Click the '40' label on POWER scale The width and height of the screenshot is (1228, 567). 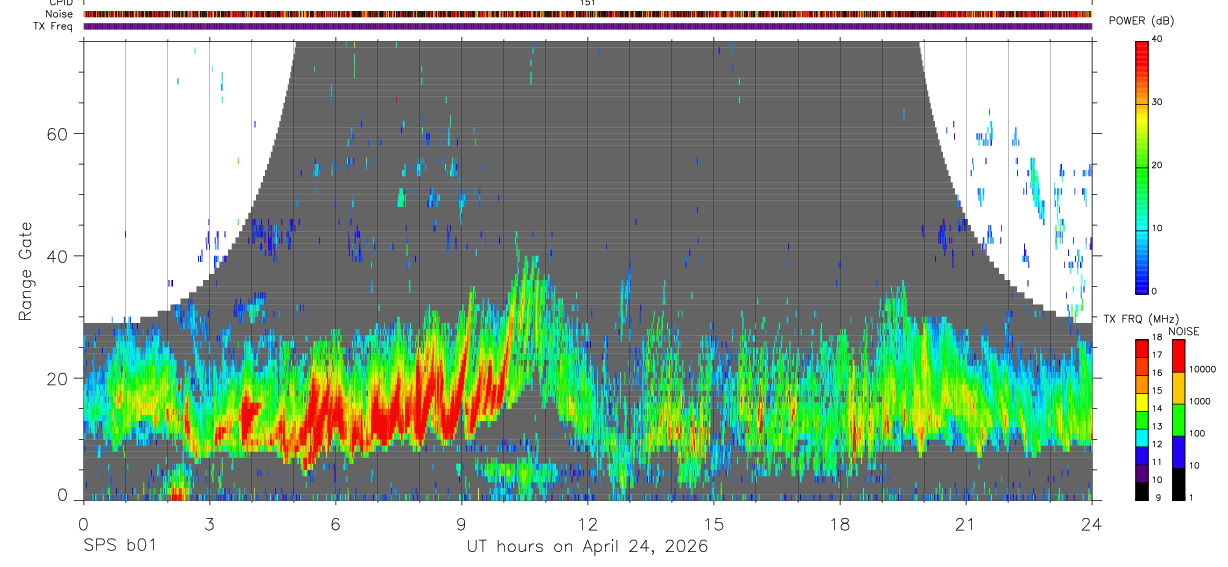tap(1158, 40)
